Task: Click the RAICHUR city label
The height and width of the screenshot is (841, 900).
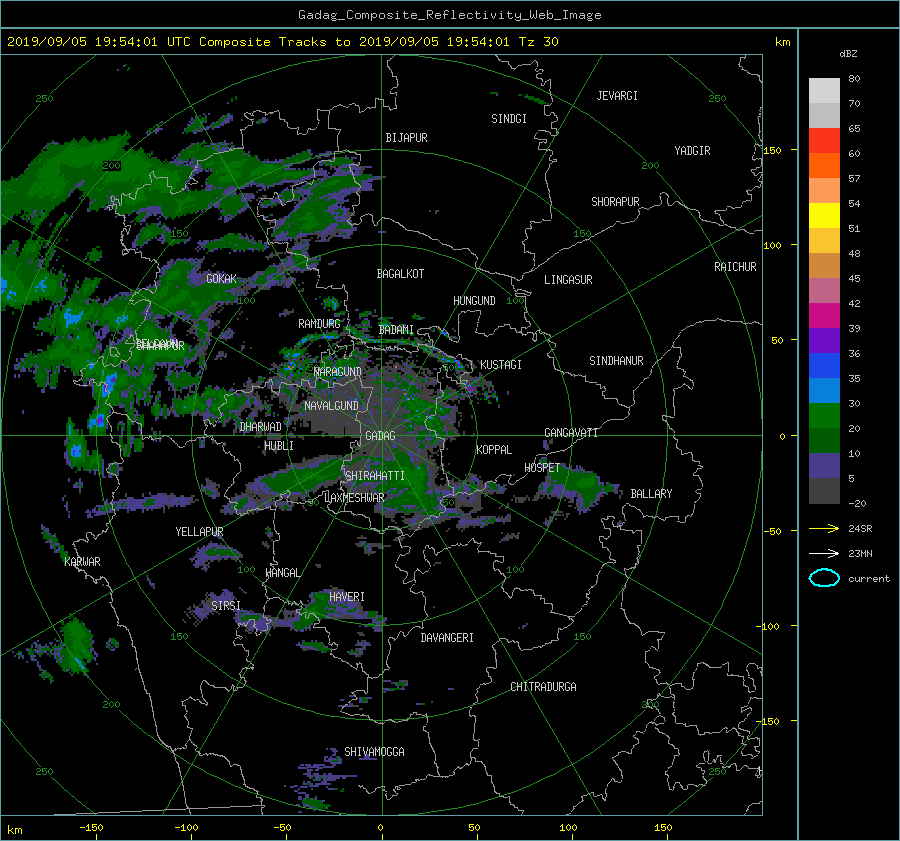Action: 735,267
